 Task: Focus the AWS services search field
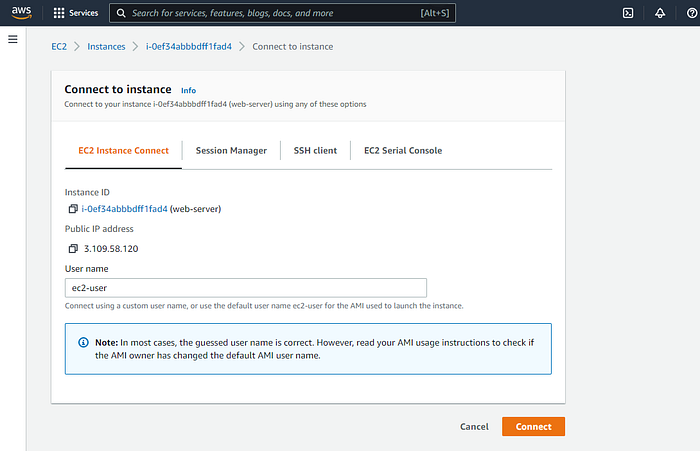tap(282, 13)
